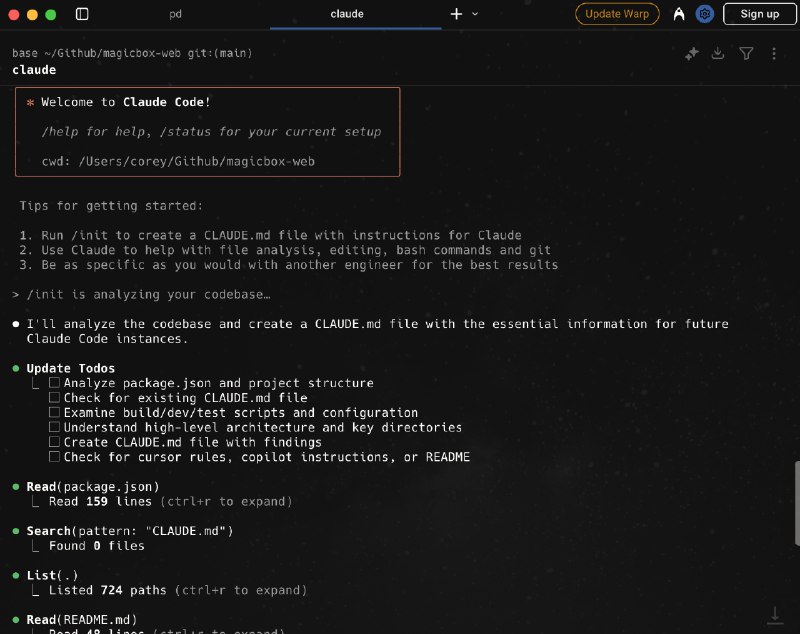The image size is (800, 634).
Task: Click tip 2 about file analysis
Action: 285,250
